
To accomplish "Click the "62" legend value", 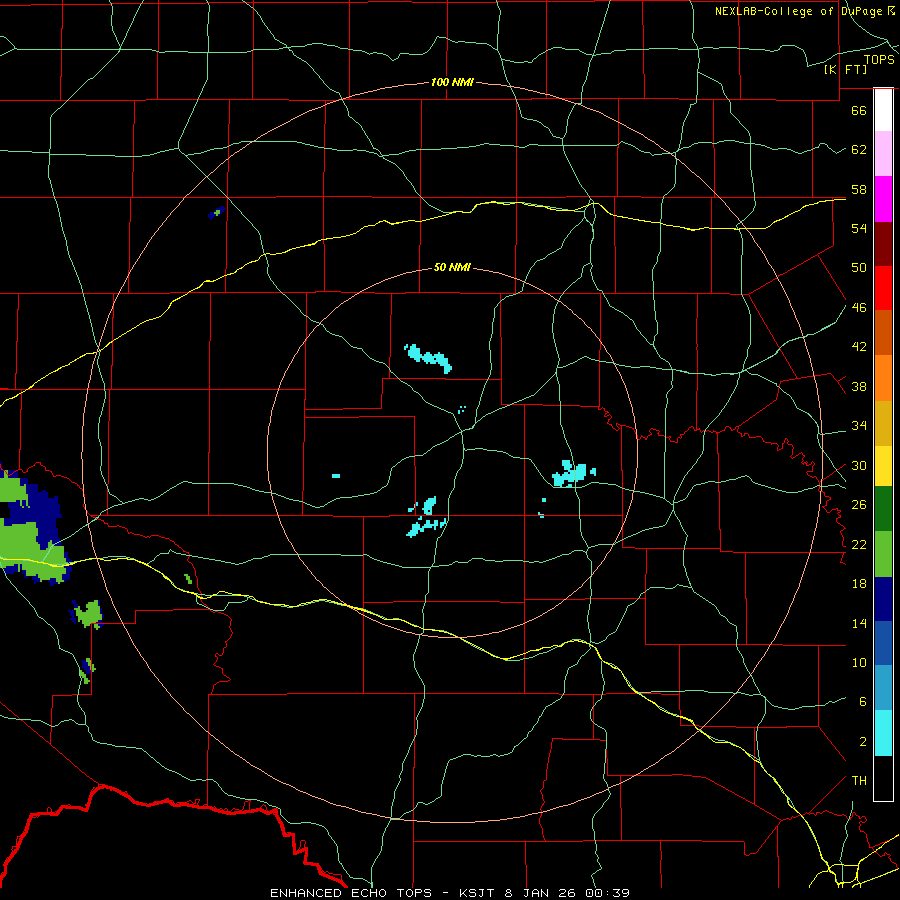I will [x=859, y=150].
